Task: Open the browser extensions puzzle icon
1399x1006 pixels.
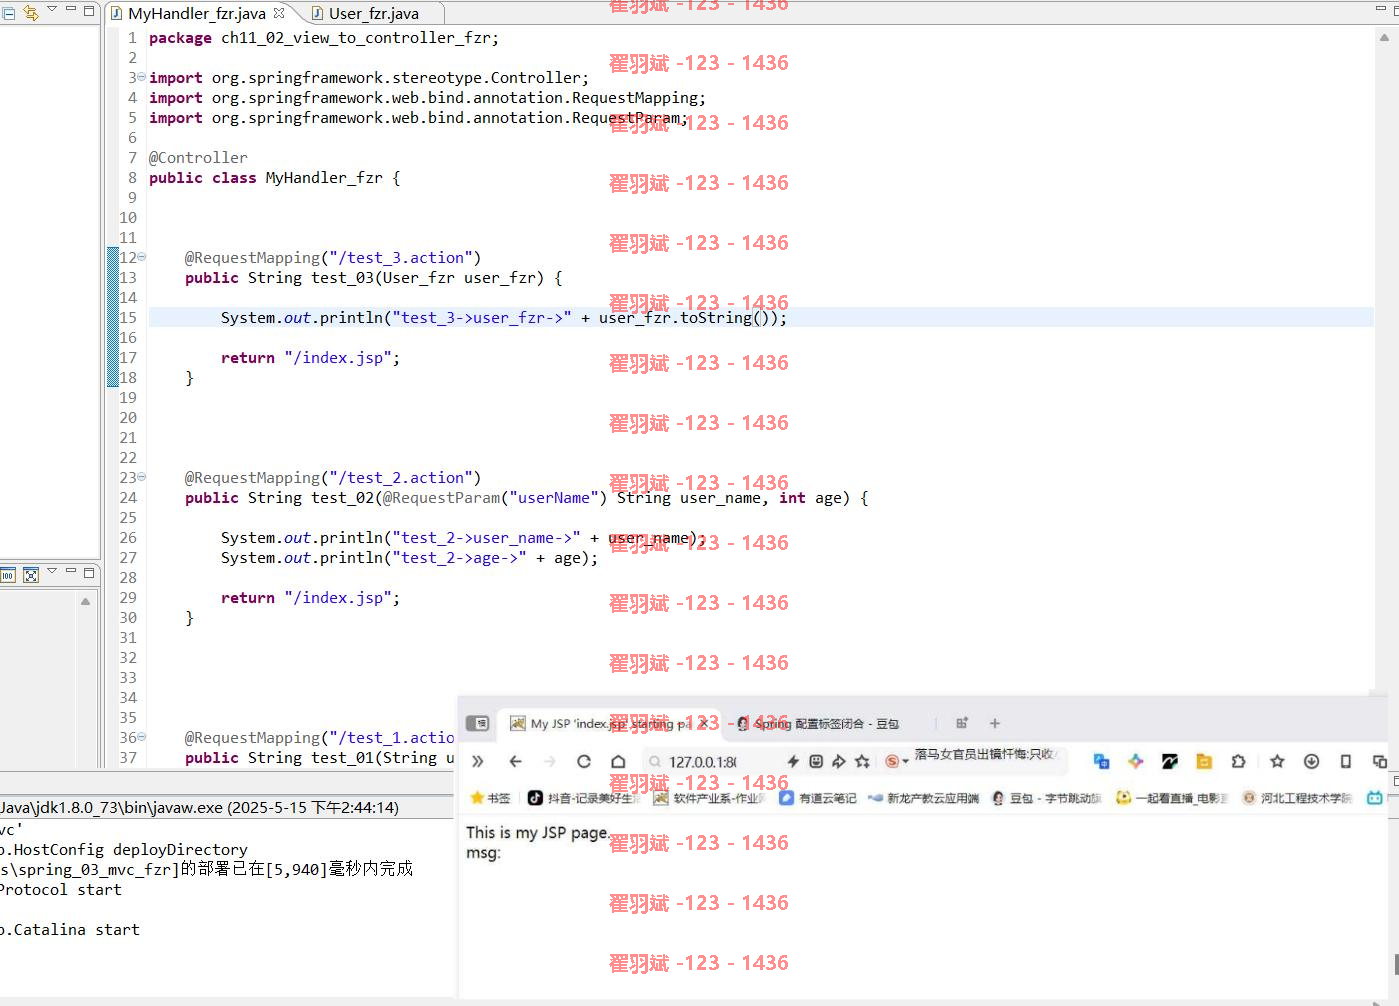Action: click(1238, 761)
